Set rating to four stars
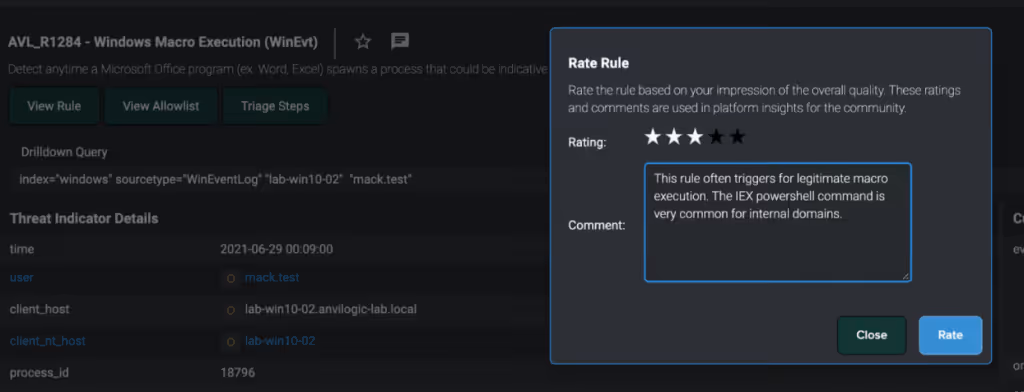The height and width of the screenshot is (392, 1024). [716, 137]
